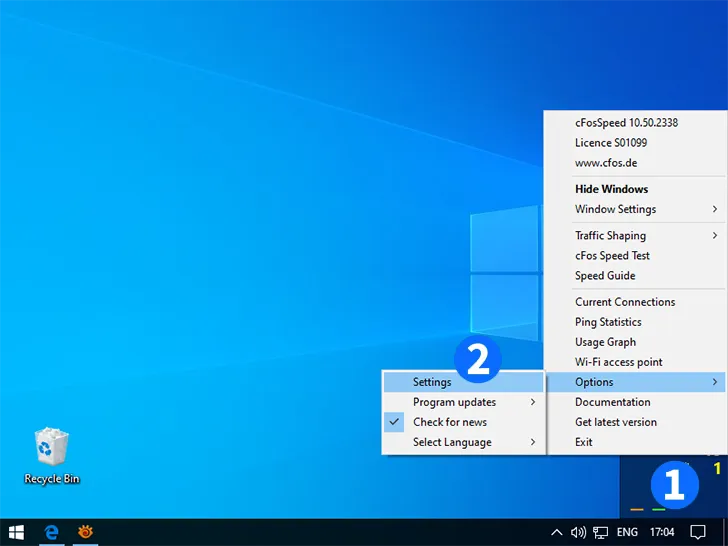Choose Hide Windows in the menu

636,189
